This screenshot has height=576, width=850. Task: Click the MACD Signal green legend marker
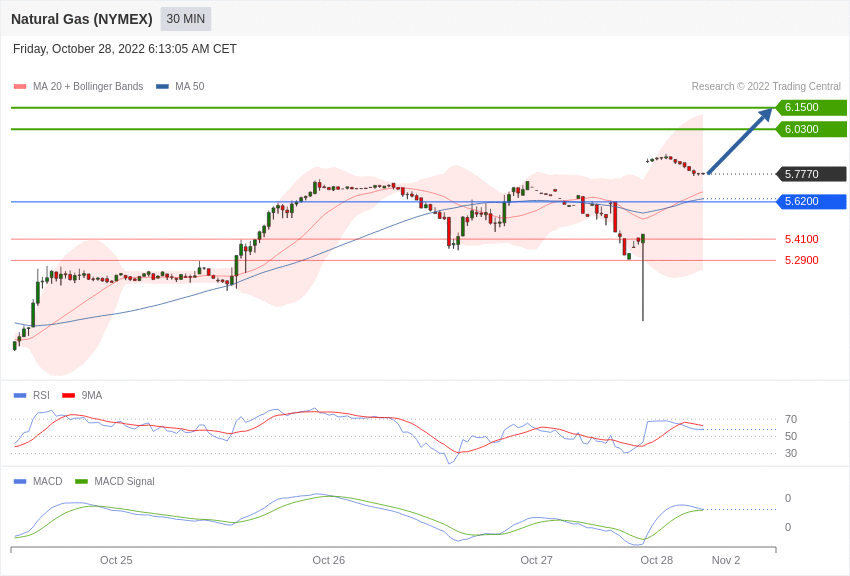[x=81, y=482]
